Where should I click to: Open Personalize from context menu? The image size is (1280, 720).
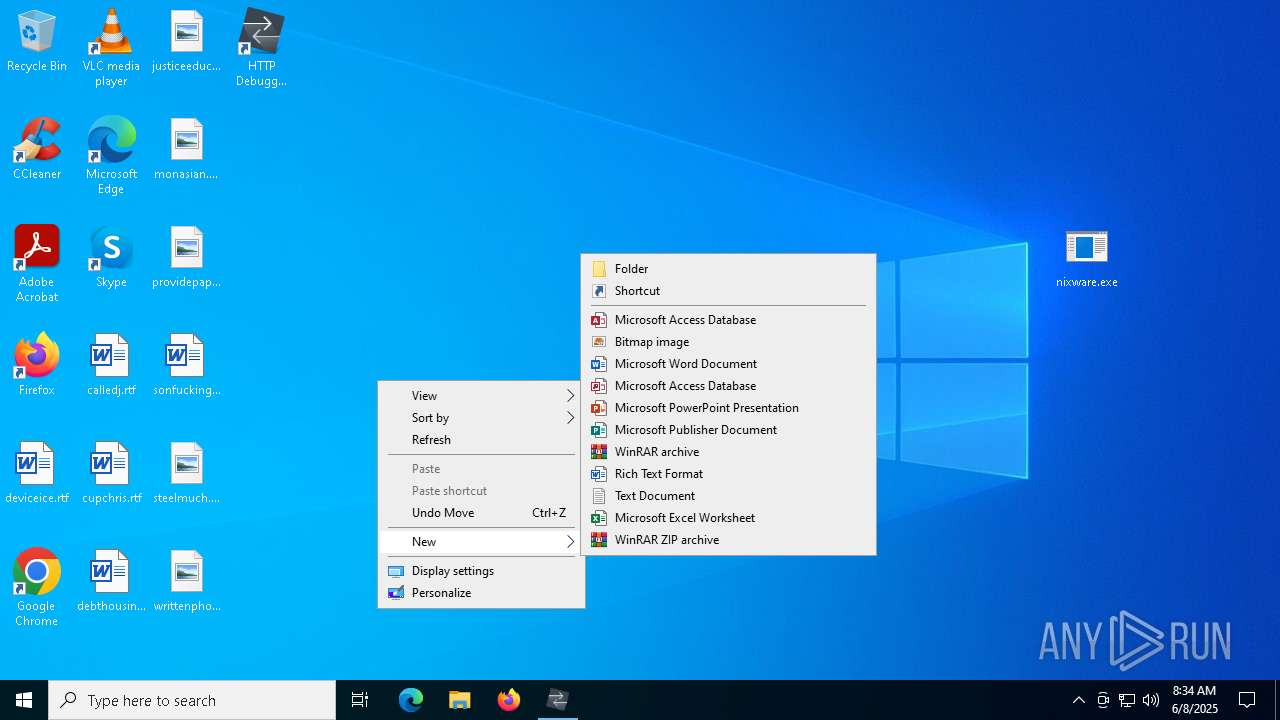(482, 593)
